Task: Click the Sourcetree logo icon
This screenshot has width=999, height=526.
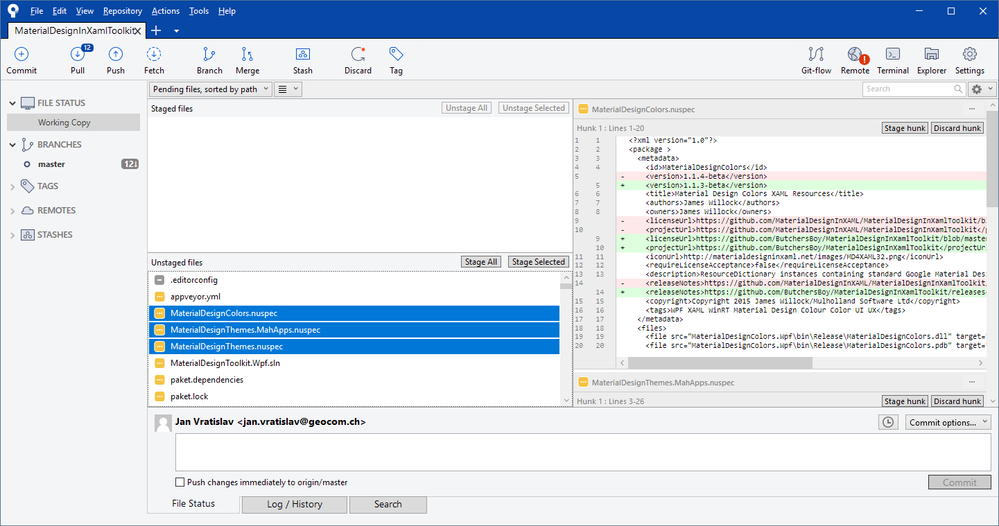Action: coord(13,11)
